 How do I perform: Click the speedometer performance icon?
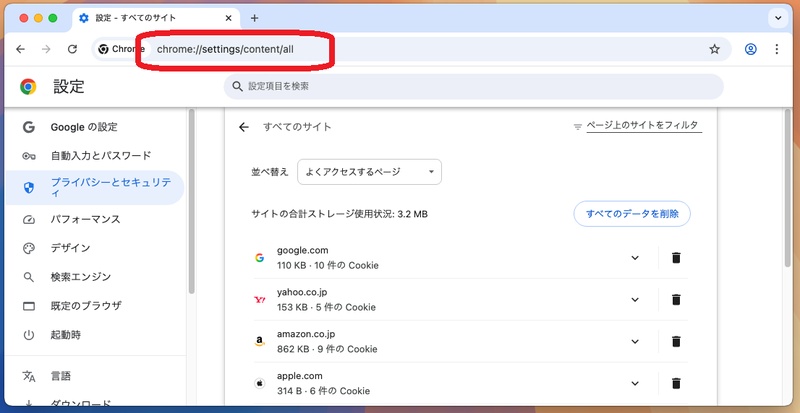point(29,220)
